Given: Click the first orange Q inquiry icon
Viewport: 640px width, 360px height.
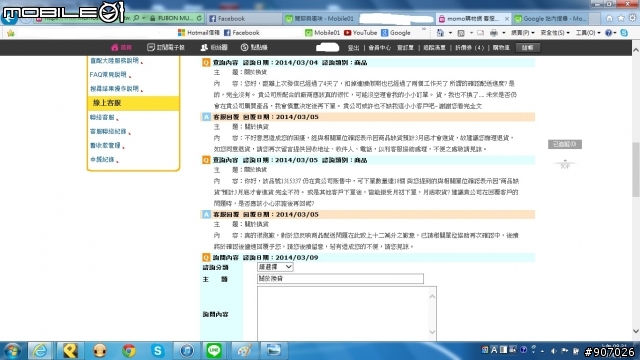Looking at the screenshot, I should (206, 62).
